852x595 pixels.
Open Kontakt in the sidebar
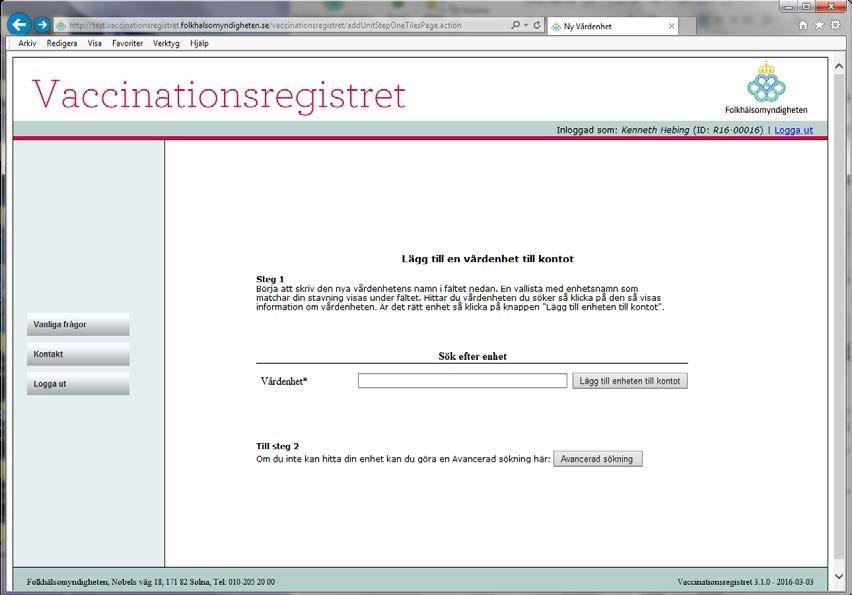click(78, 354)
